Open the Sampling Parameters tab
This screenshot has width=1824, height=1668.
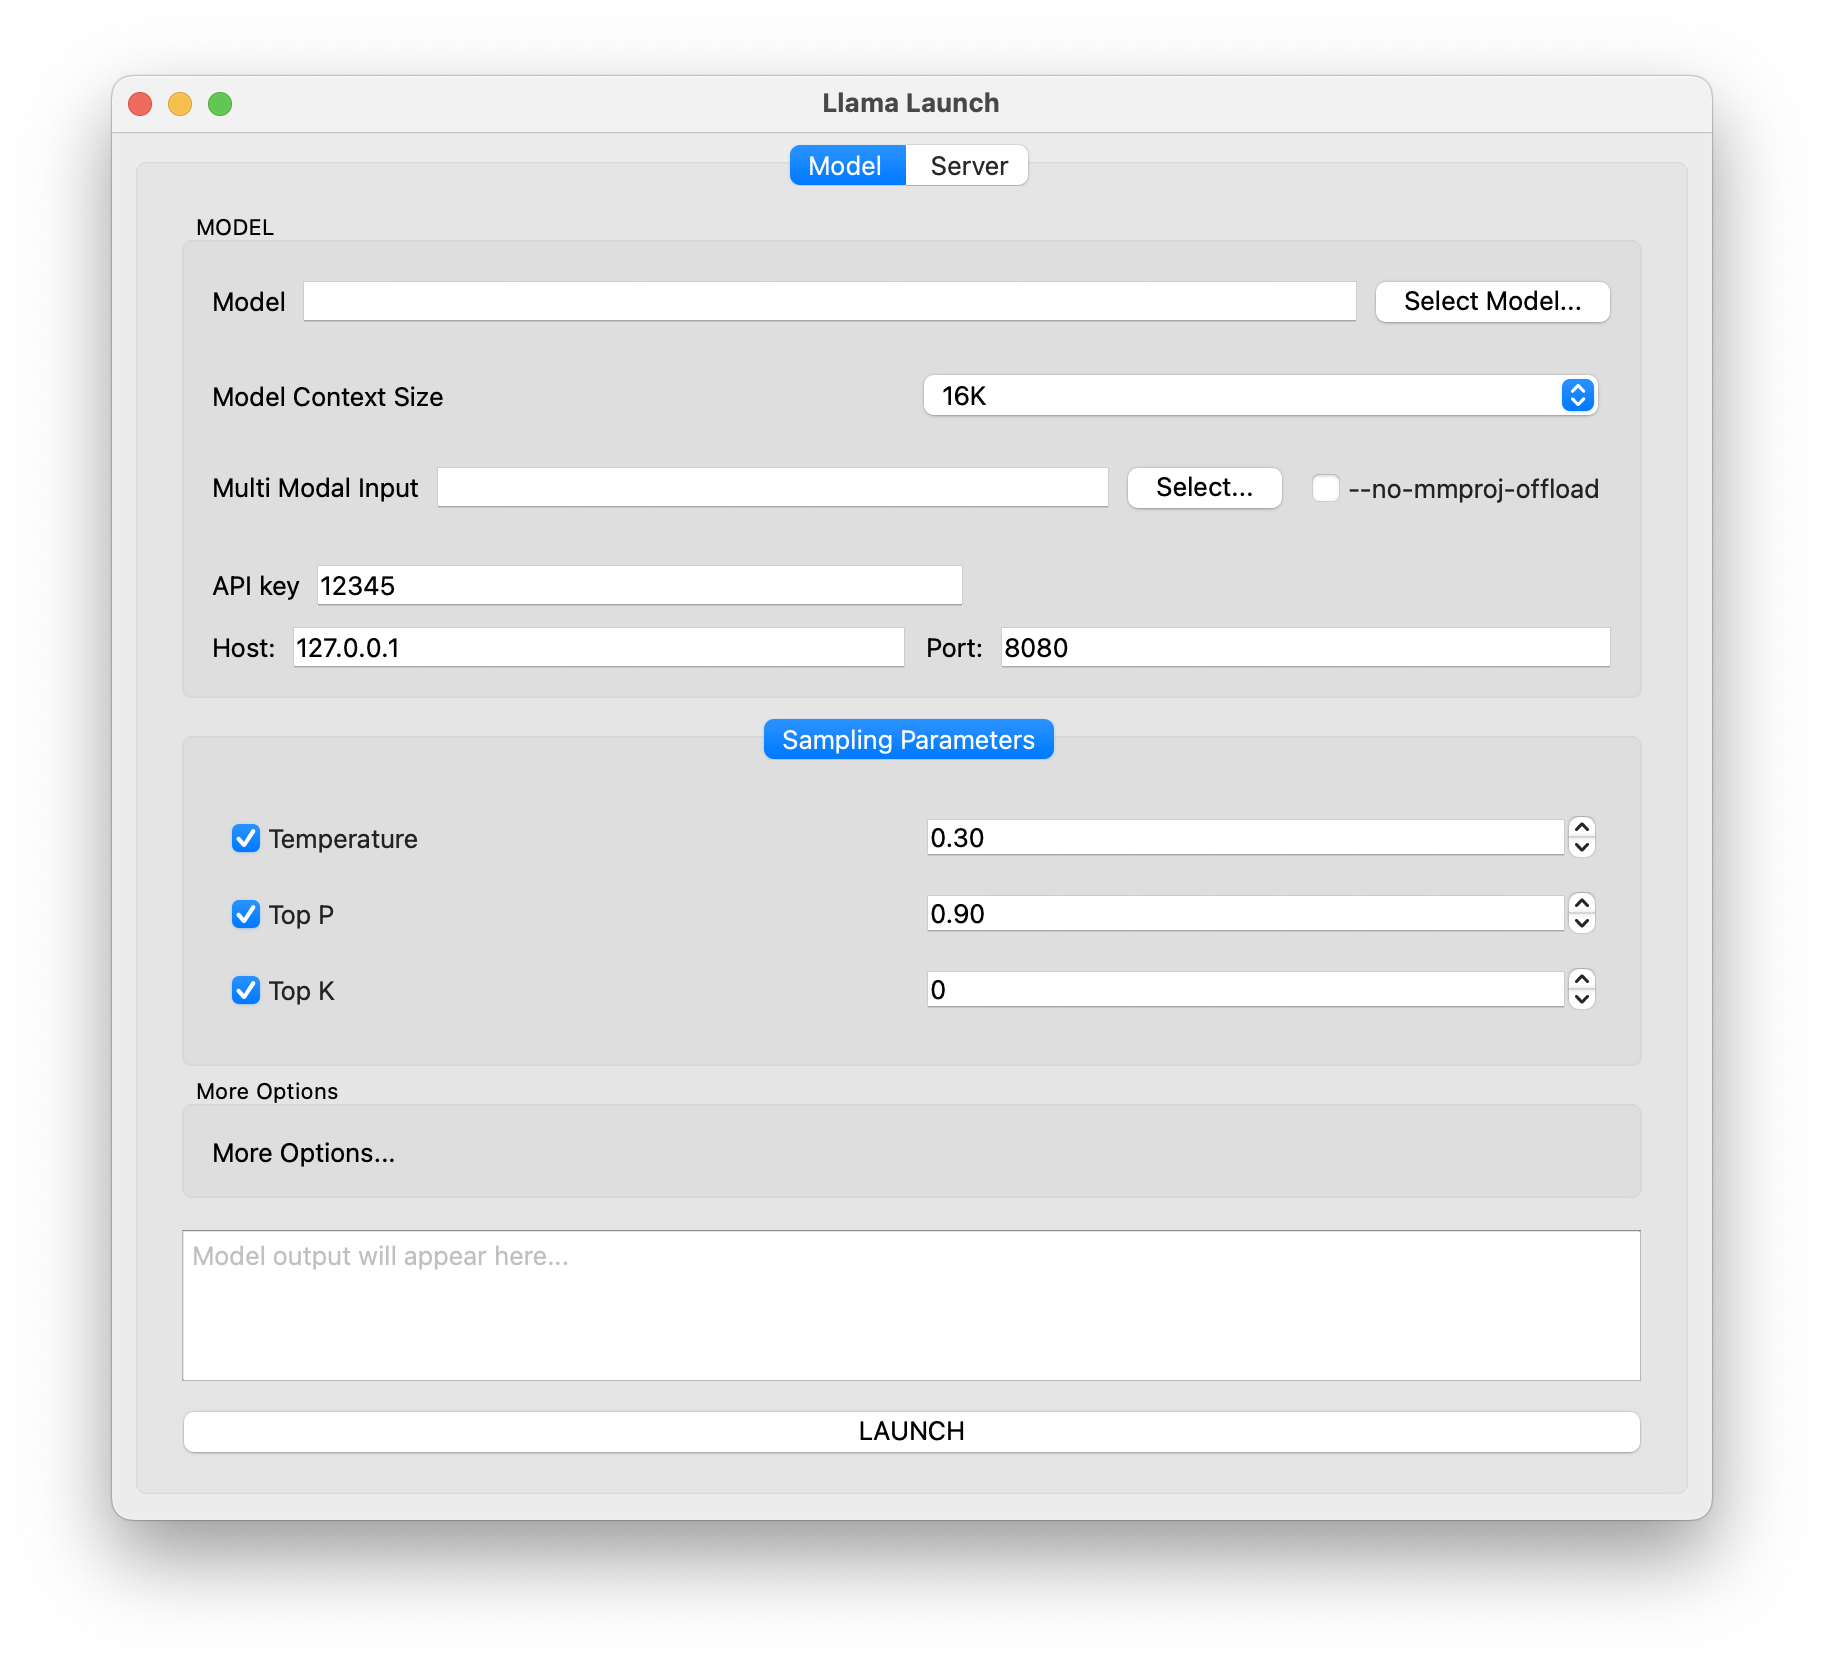click(x=908, y=739)
